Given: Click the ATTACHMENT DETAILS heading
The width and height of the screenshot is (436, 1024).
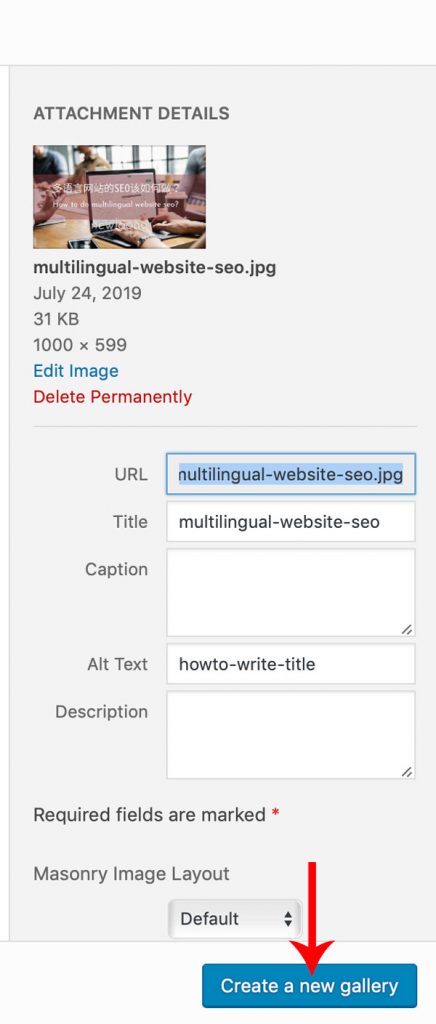Looking at the screenshot, I should [x=131, y=113].
